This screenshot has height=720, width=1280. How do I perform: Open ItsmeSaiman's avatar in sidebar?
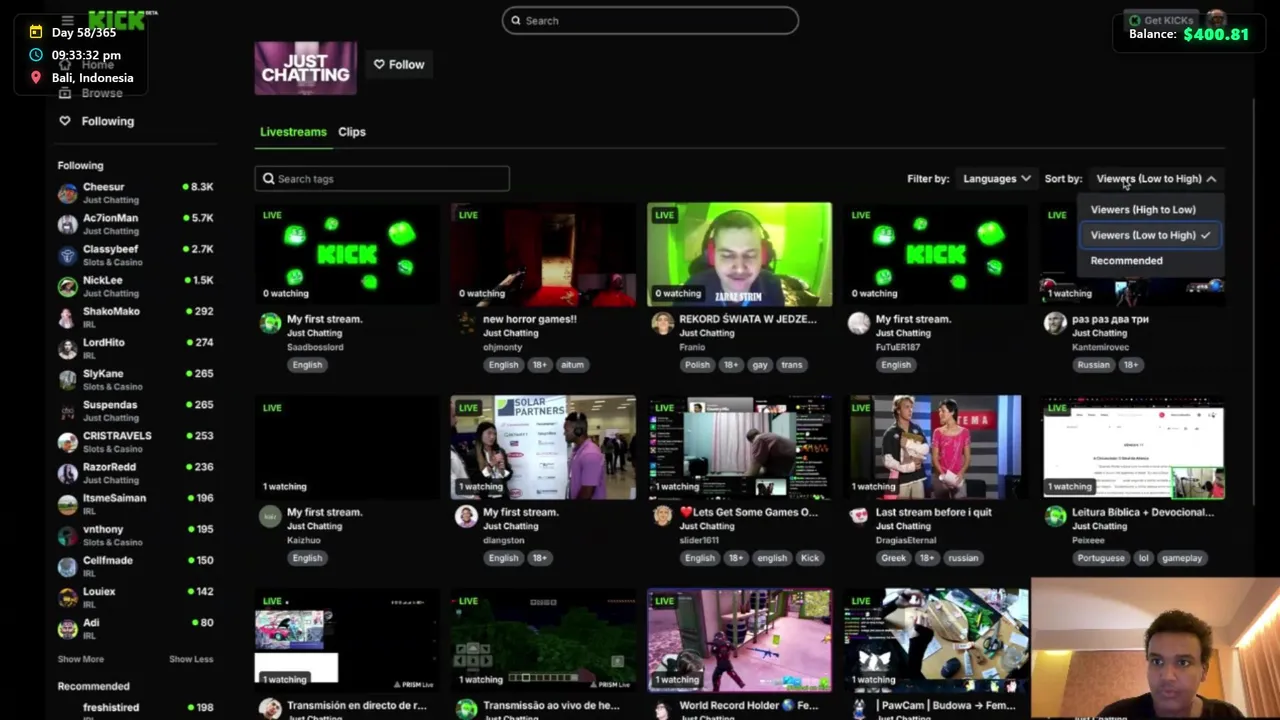[67, 503]
